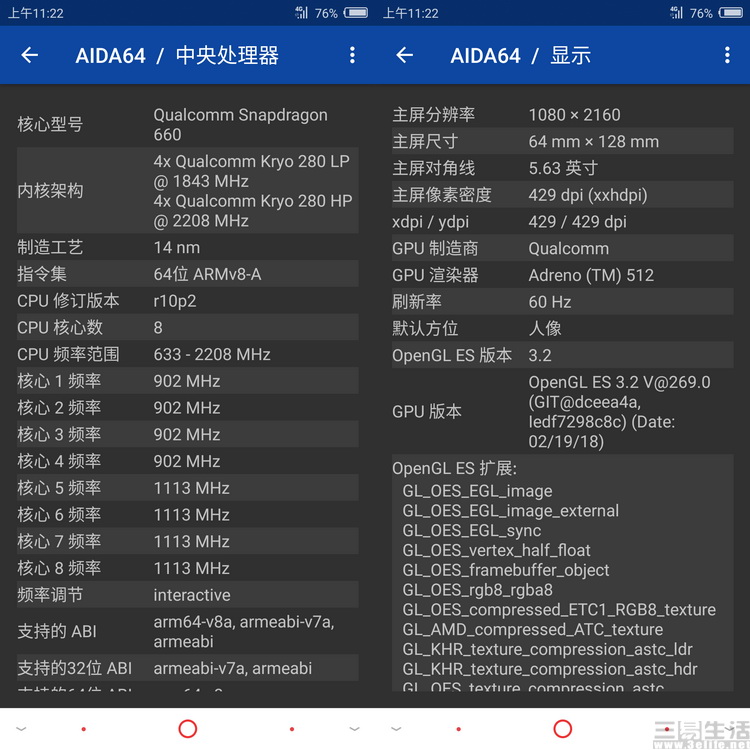This screenshot has width=750, height=750.
Task: Select the 核心 2 频率 row
Action: point(188,408)
